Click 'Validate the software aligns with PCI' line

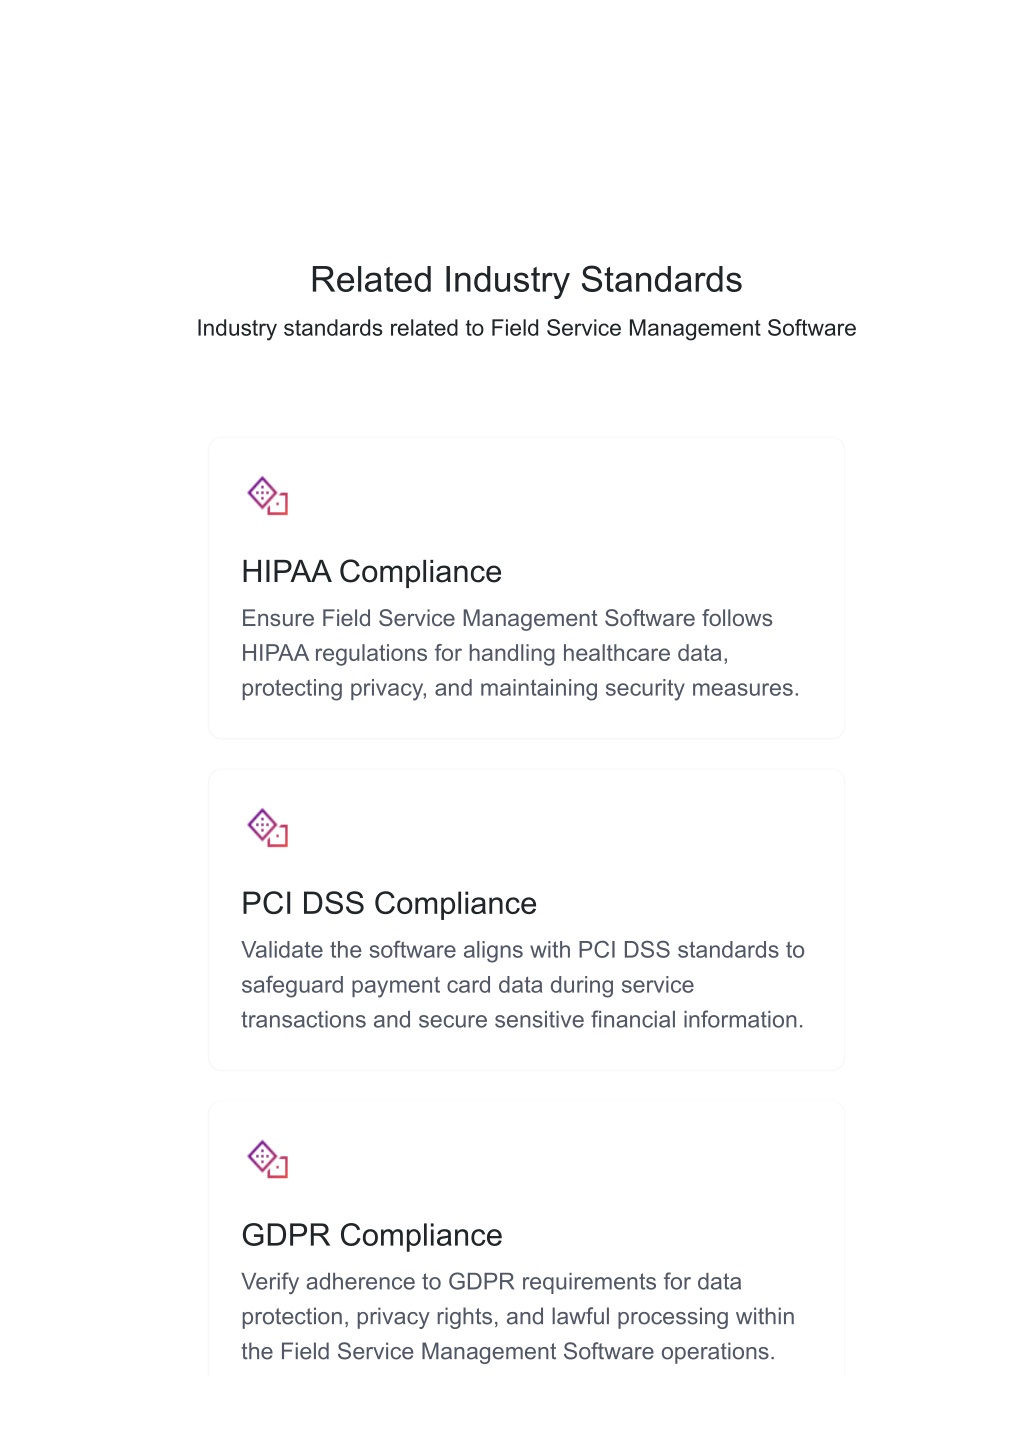point(523,950)
